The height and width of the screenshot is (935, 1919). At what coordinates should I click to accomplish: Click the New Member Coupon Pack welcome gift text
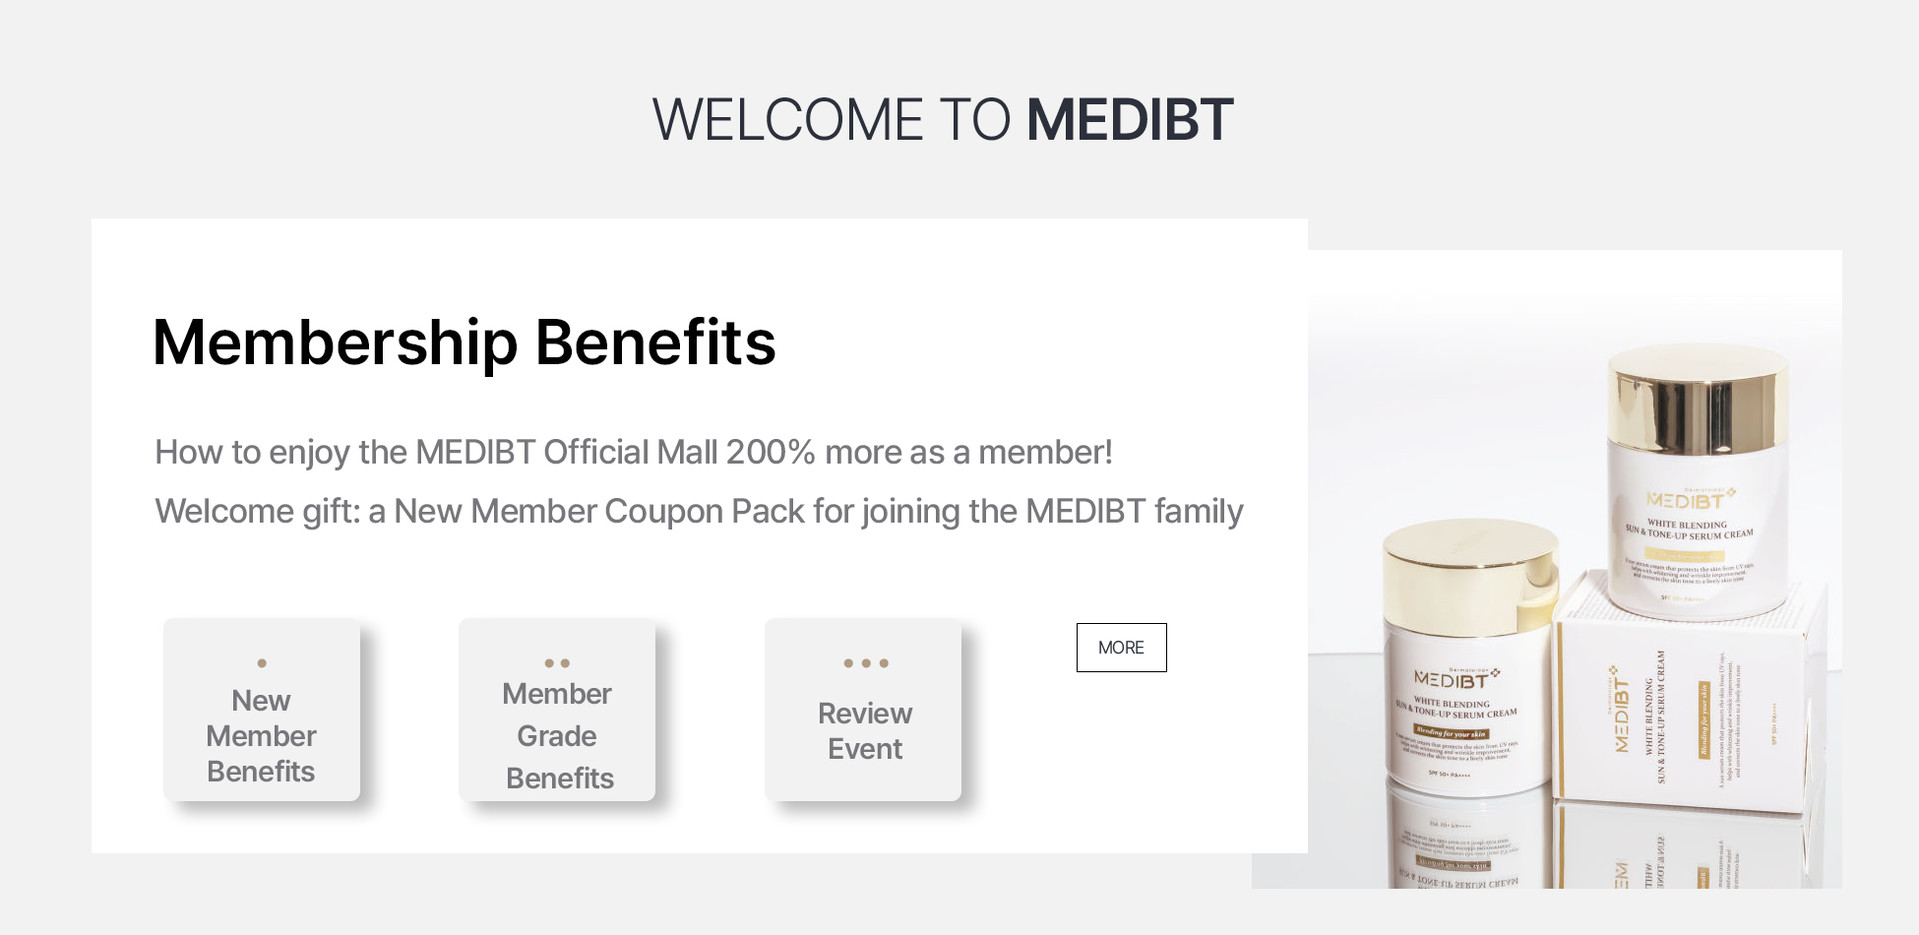tap(699, 511)
